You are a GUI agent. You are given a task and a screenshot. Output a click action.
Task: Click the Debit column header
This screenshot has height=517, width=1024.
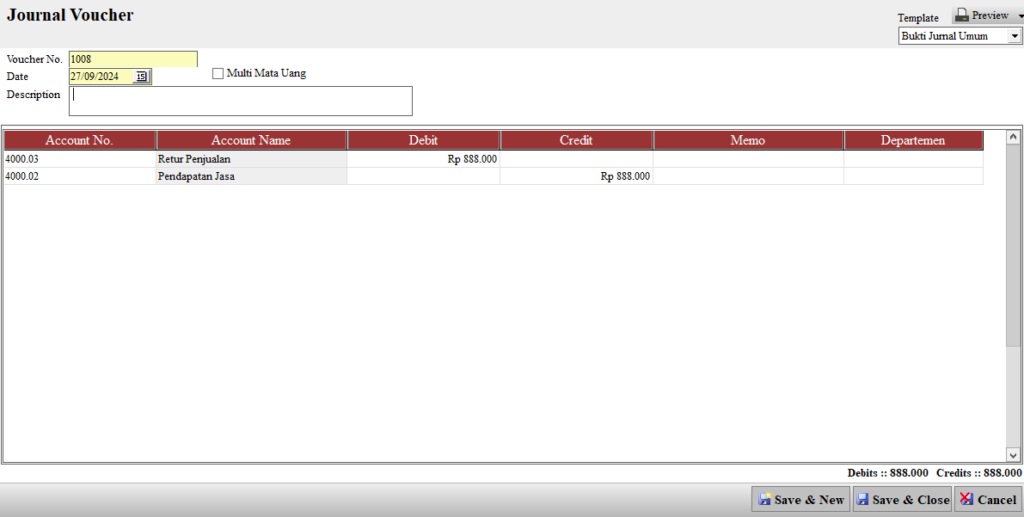(x=423, y=140)
